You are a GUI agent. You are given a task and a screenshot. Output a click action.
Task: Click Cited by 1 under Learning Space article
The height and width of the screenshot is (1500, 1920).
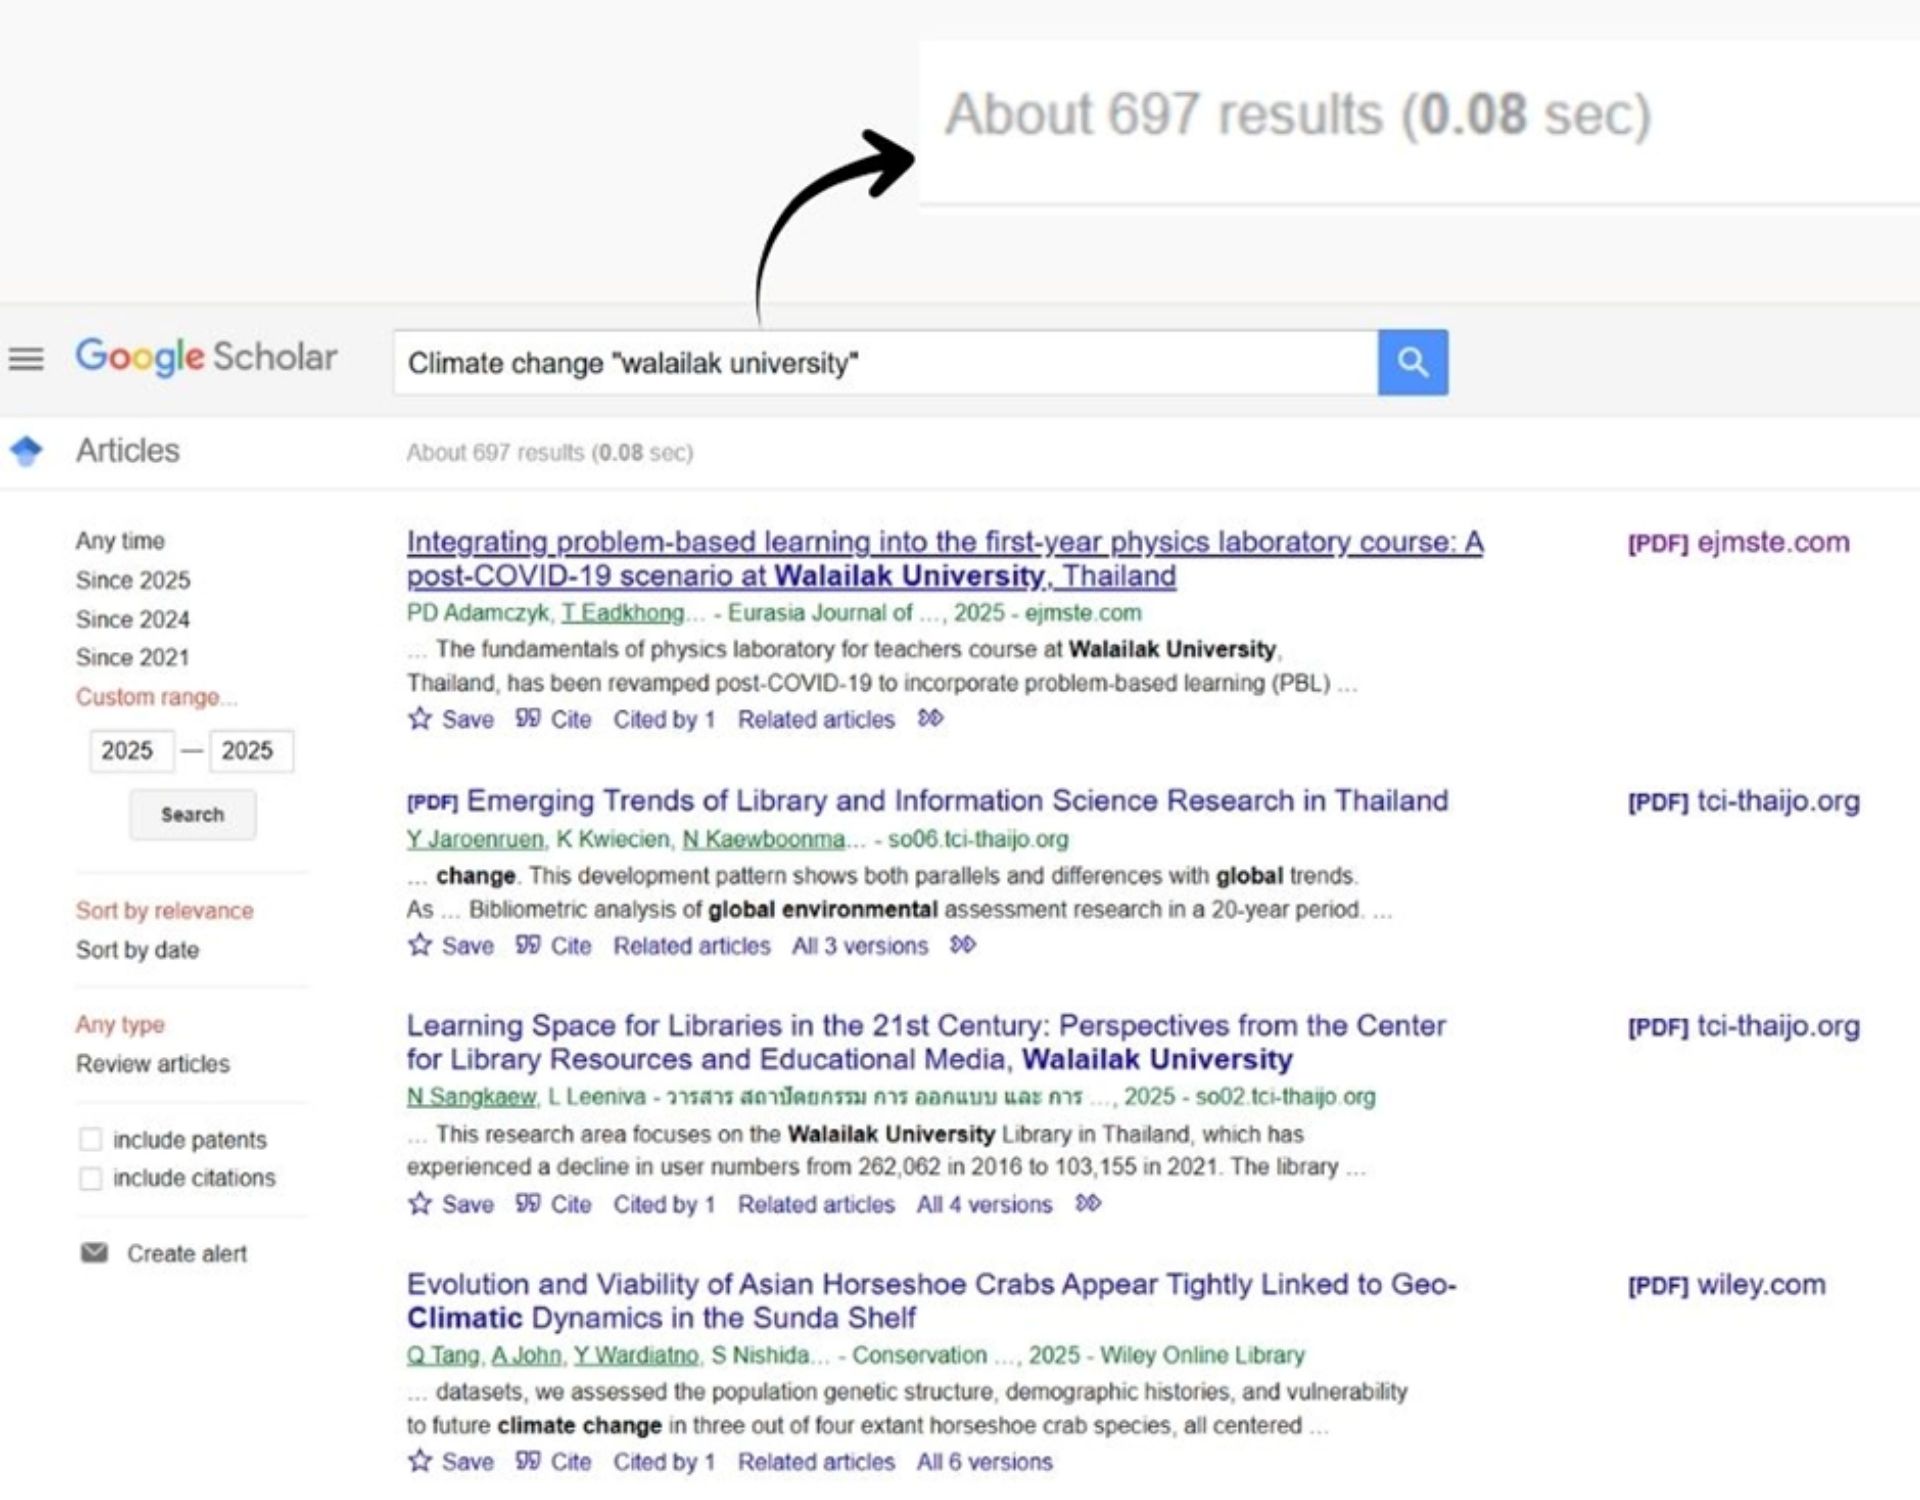point(664,1204)
